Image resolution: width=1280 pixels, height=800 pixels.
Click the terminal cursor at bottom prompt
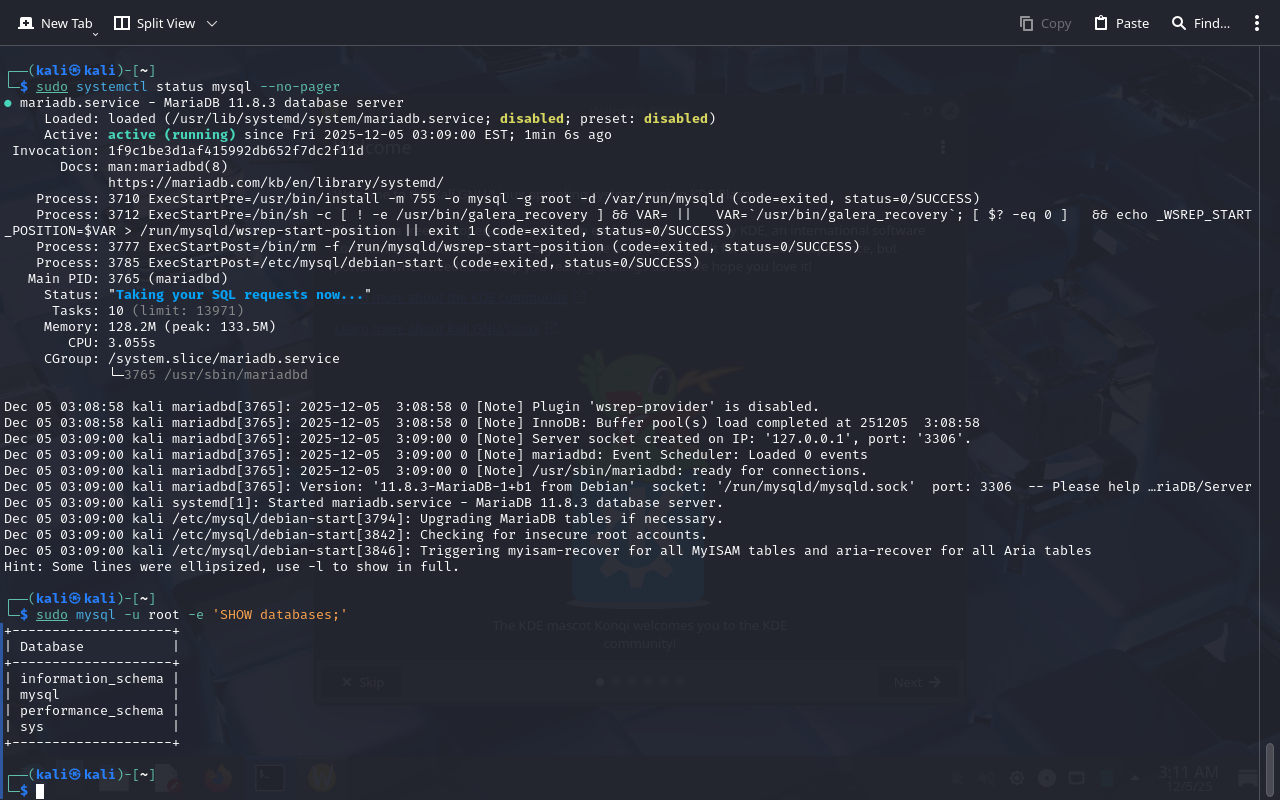click(x=40, y=791)
